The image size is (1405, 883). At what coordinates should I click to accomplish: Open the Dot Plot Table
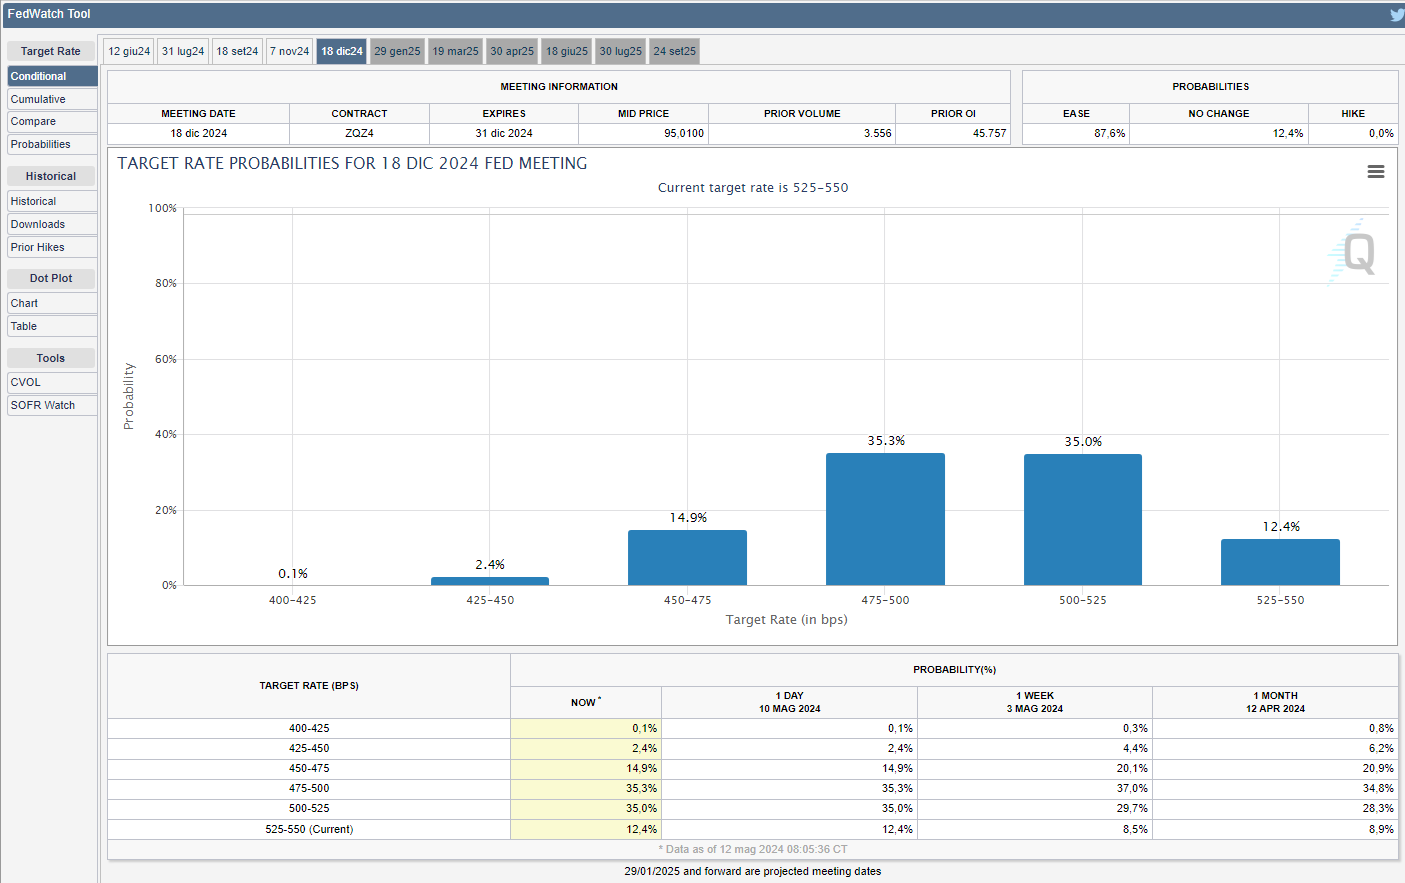(52, 326)
